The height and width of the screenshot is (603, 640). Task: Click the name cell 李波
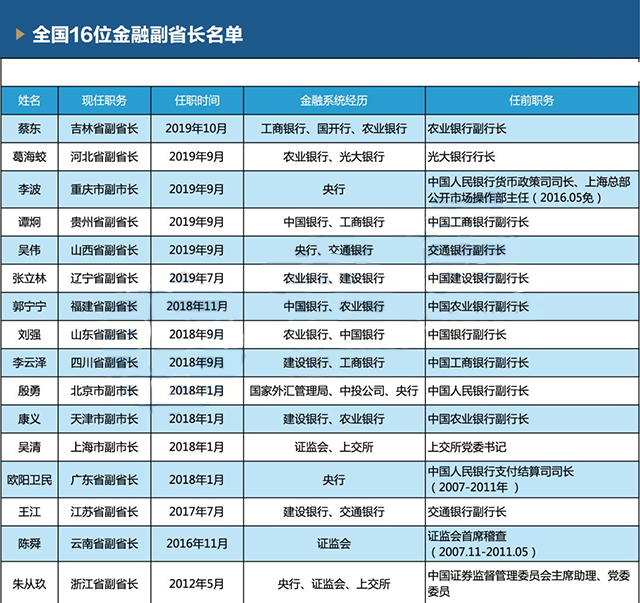tap(29, 189)
